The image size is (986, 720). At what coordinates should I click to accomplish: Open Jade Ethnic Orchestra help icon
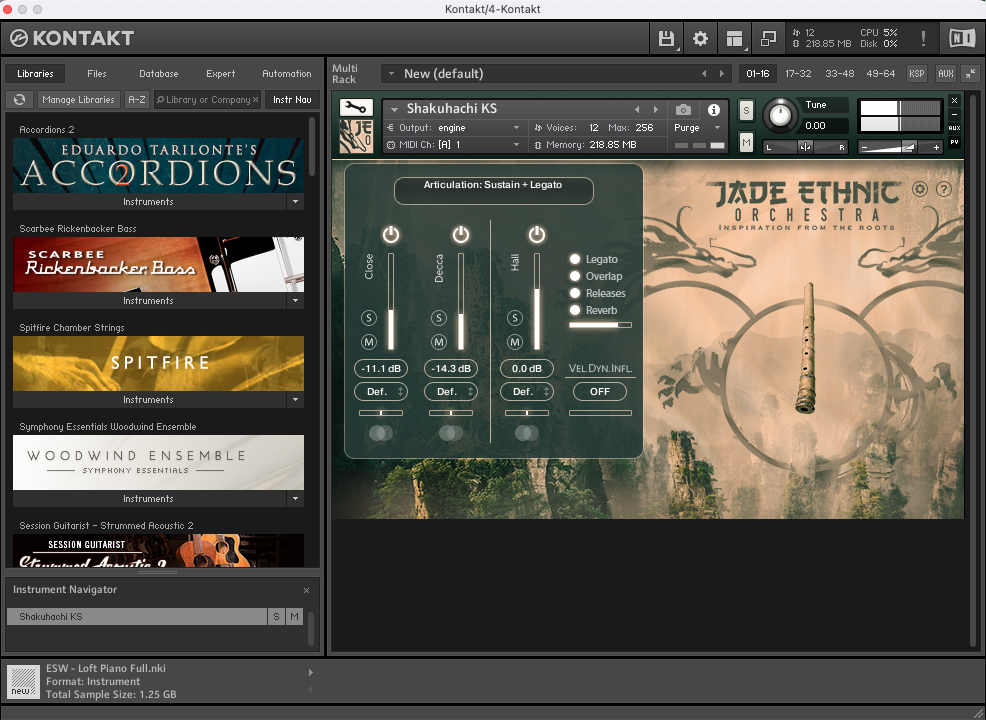pyautogui.click(x=944, y=189)
